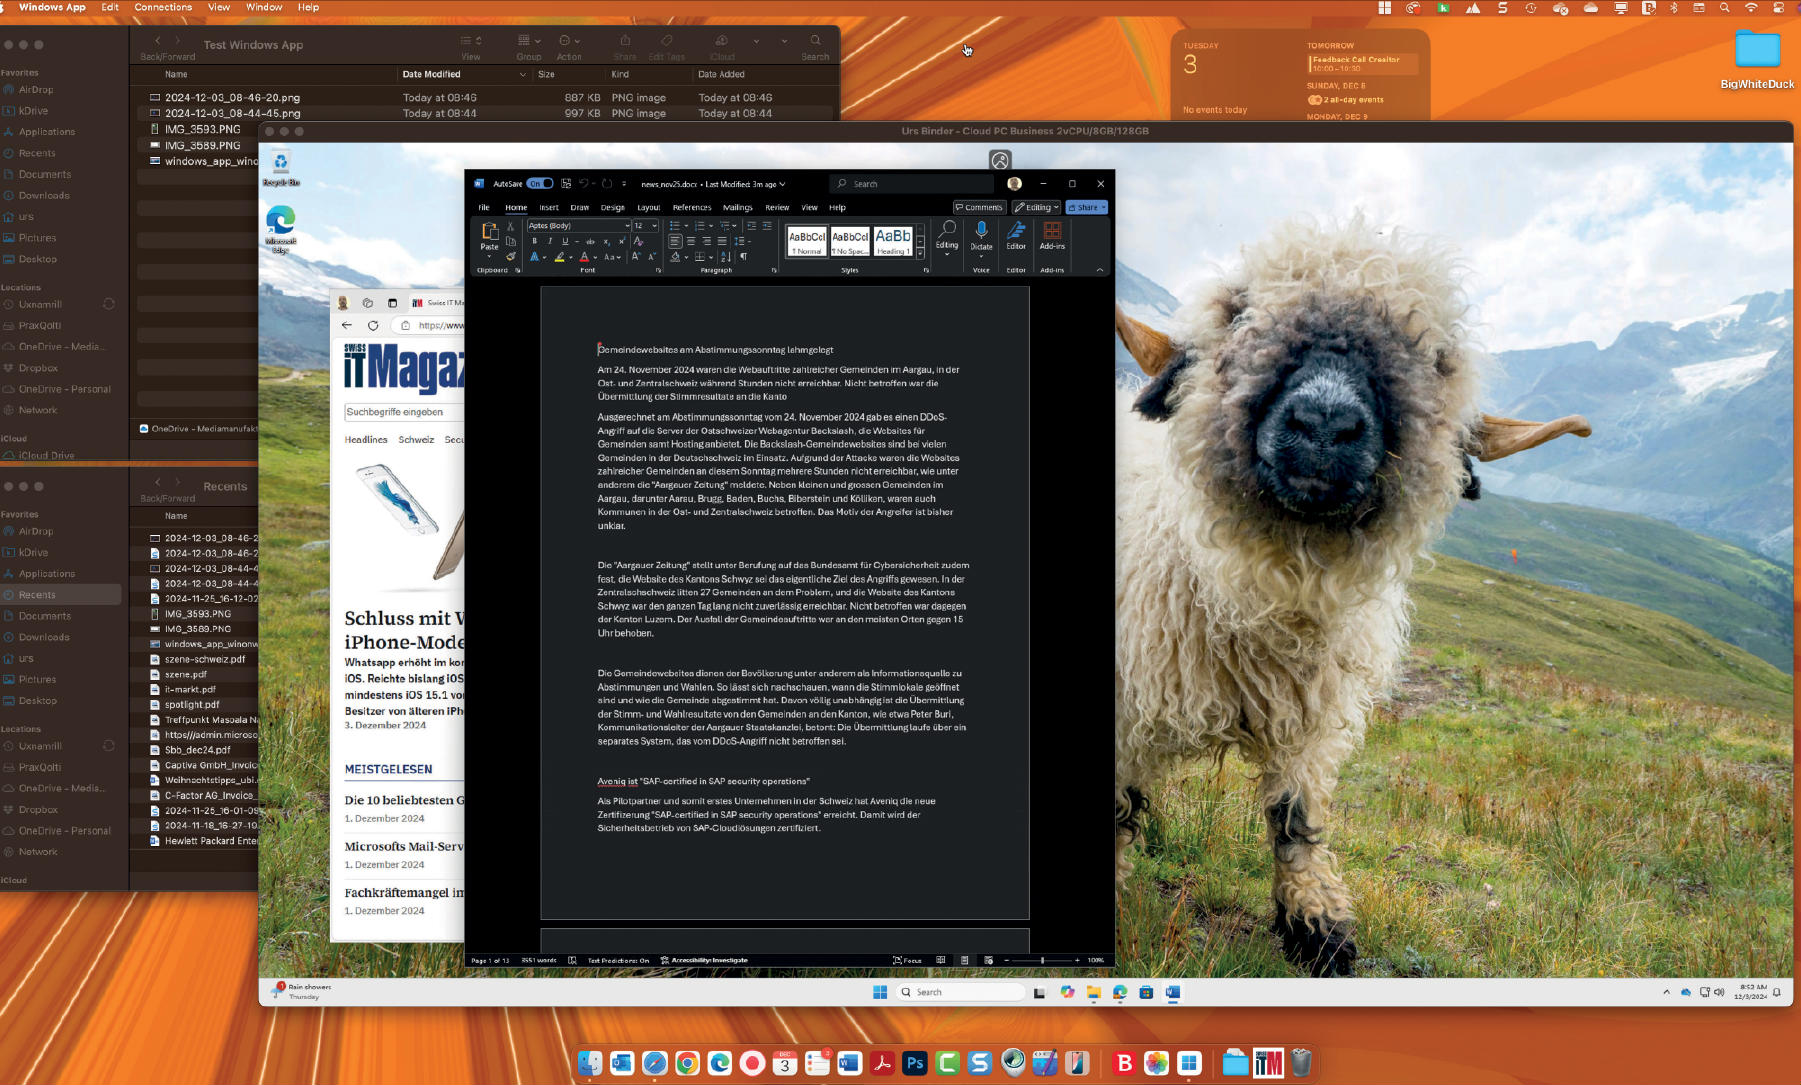
Task: Open Connections menu in macOS menu bar
Action: click(x=163, y=7)
